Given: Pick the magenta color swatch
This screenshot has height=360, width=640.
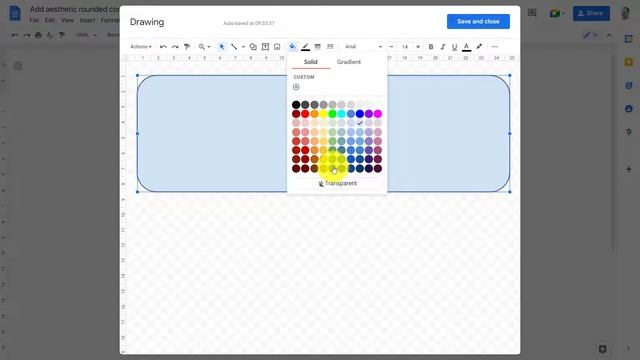Looking at the screenshot, I should pyautogui.click(x=378, y=113).
